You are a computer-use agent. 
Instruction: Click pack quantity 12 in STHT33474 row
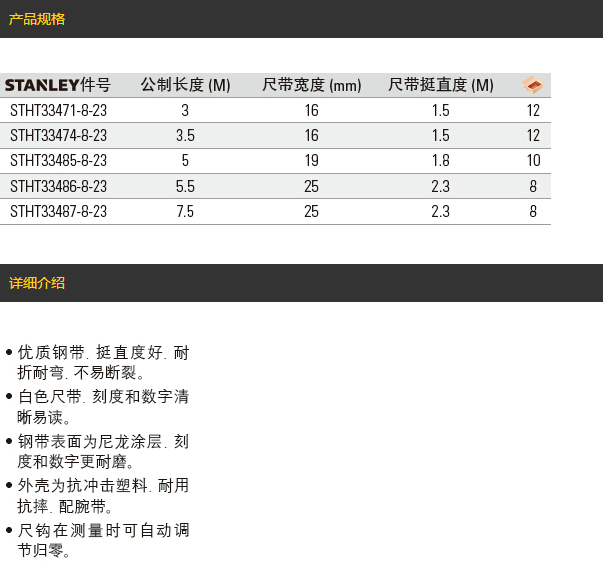click(533, 135)
